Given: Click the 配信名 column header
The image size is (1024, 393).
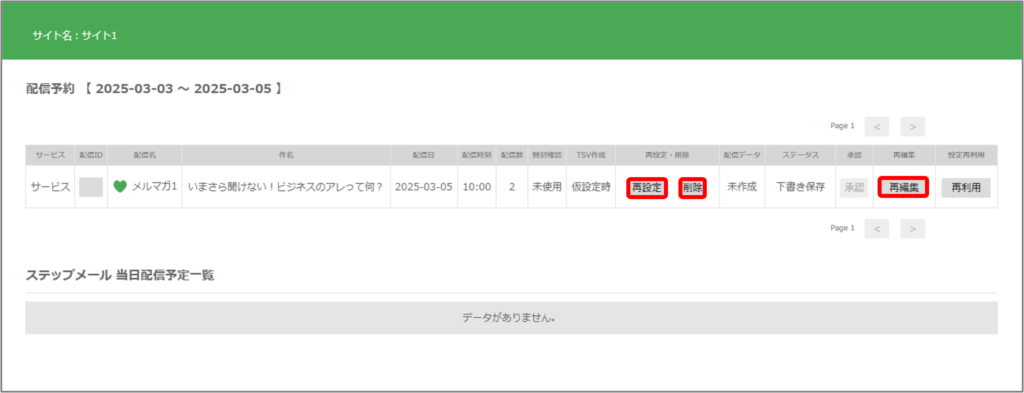Looking at the screenshot, I should click(x=145, y=155).
